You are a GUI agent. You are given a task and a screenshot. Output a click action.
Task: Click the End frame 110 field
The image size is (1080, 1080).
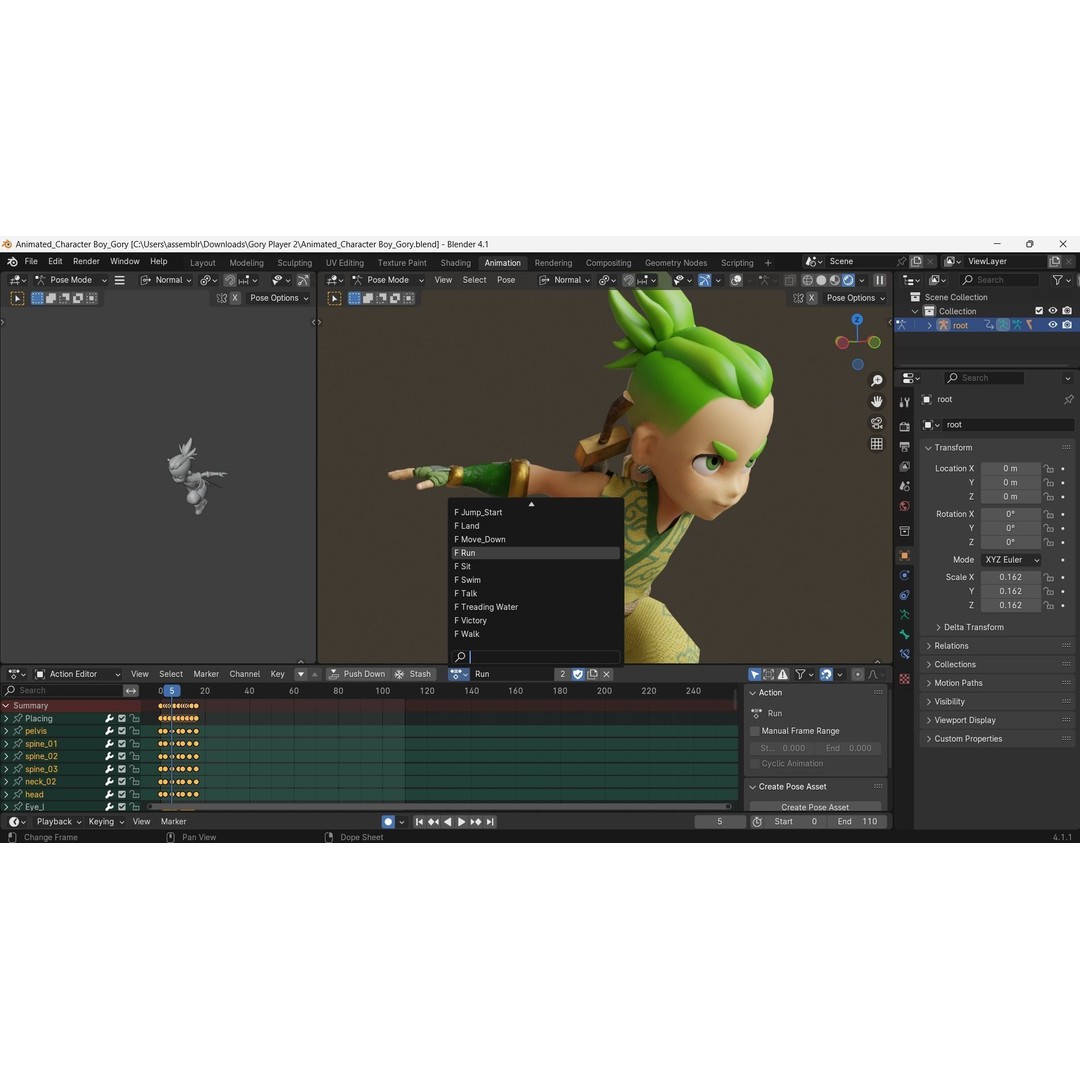[x=856, y=822]
